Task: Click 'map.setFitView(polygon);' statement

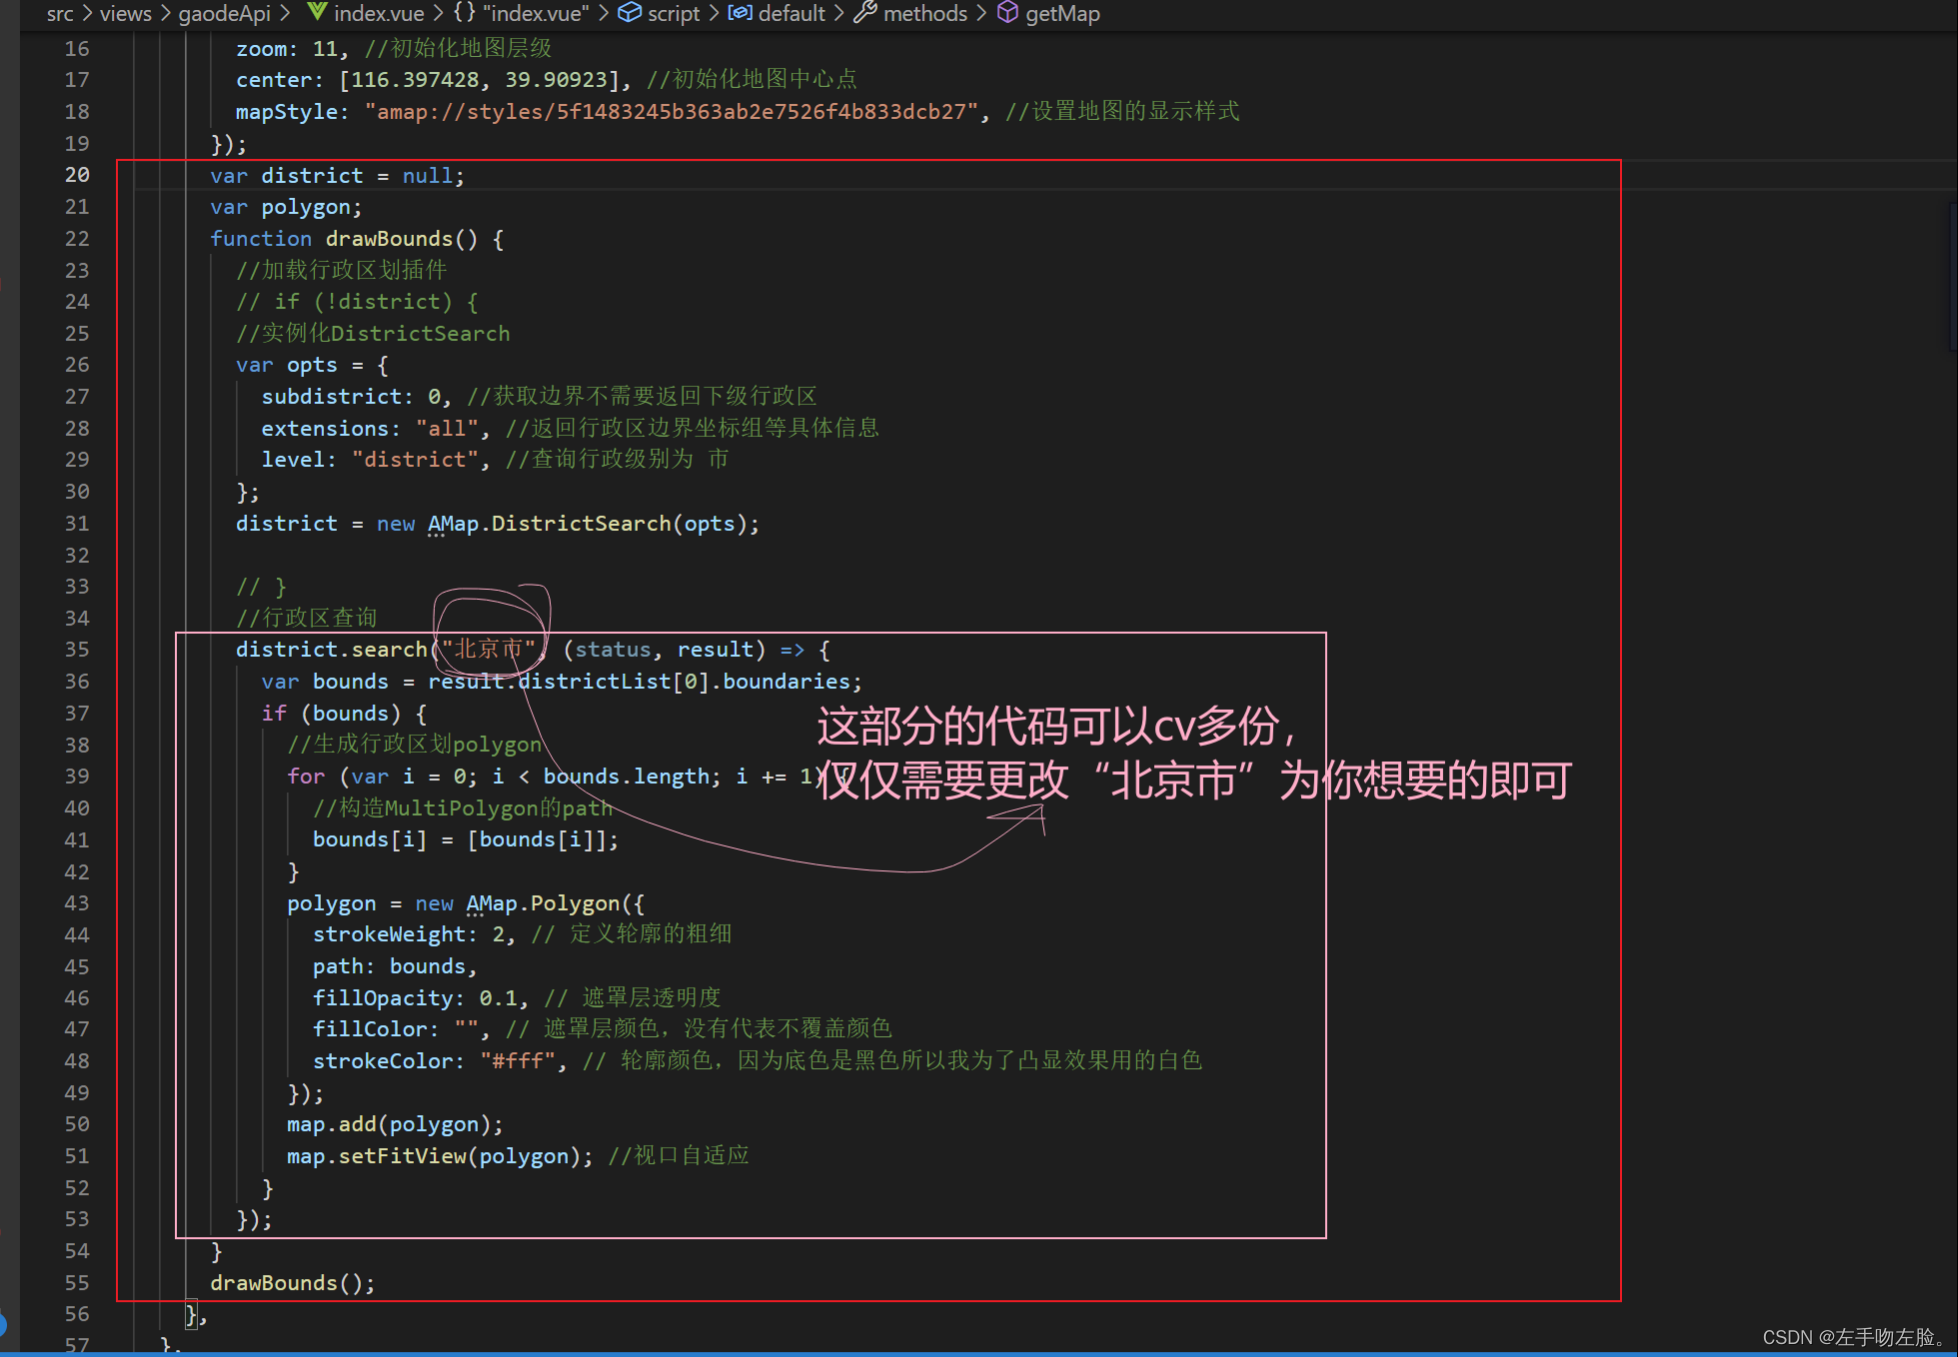Action: [440, 1157]
